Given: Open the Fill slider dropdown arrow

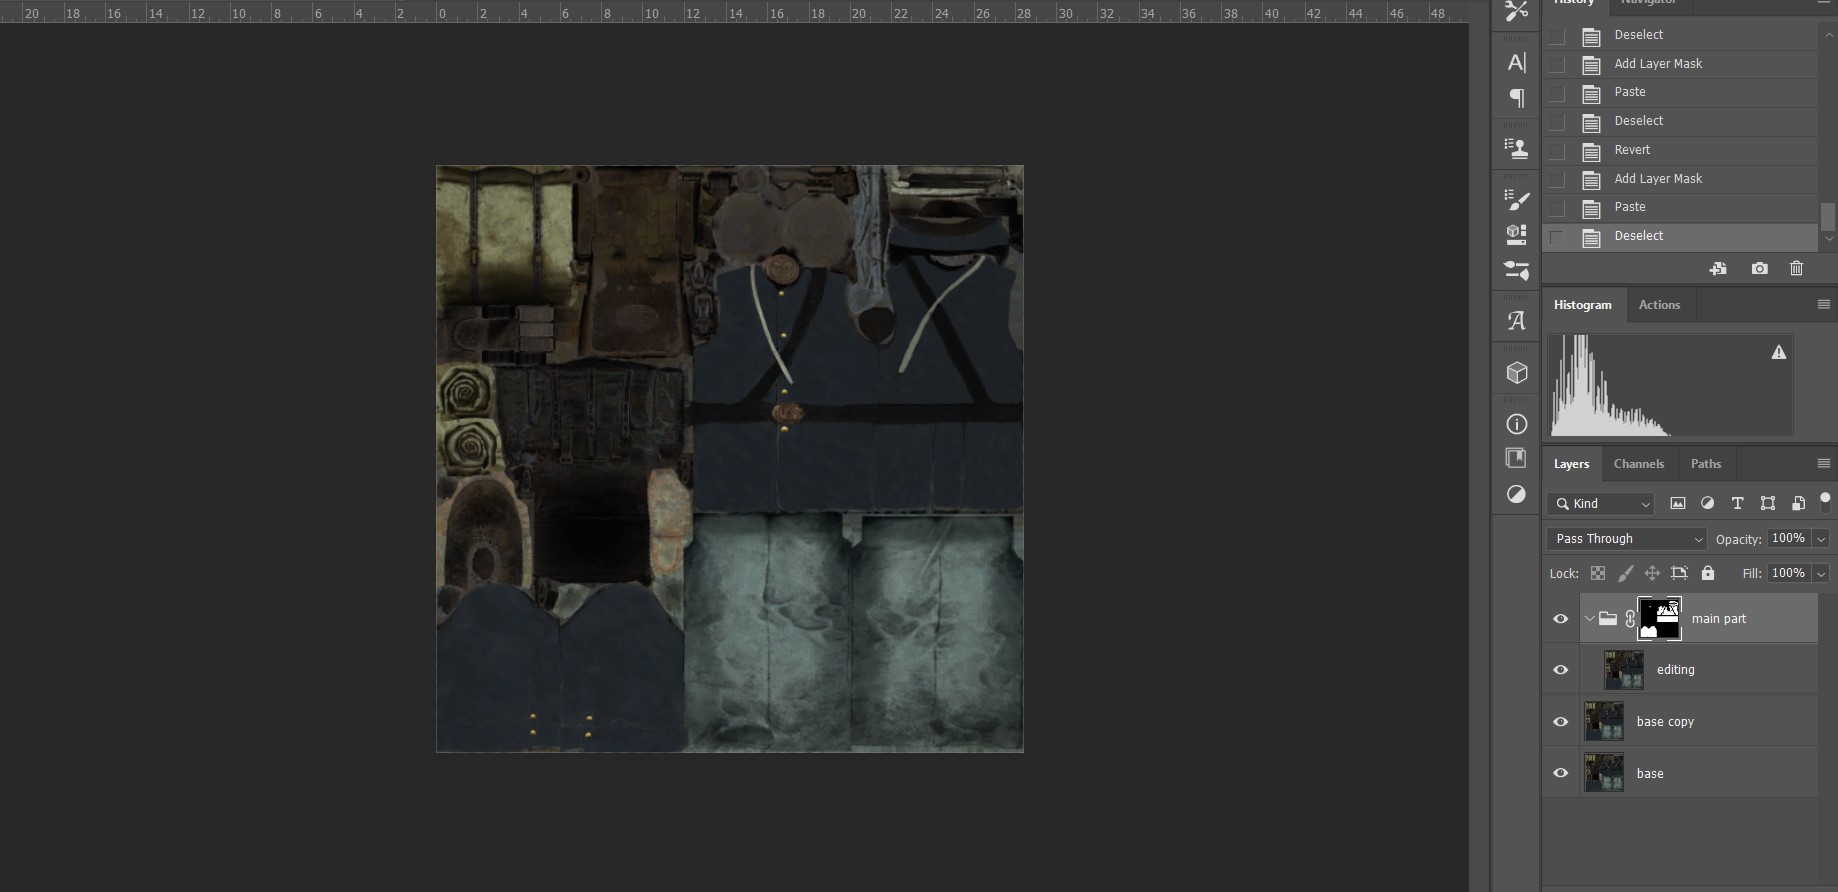Looking at the screenshot, I should (1822, 574).
